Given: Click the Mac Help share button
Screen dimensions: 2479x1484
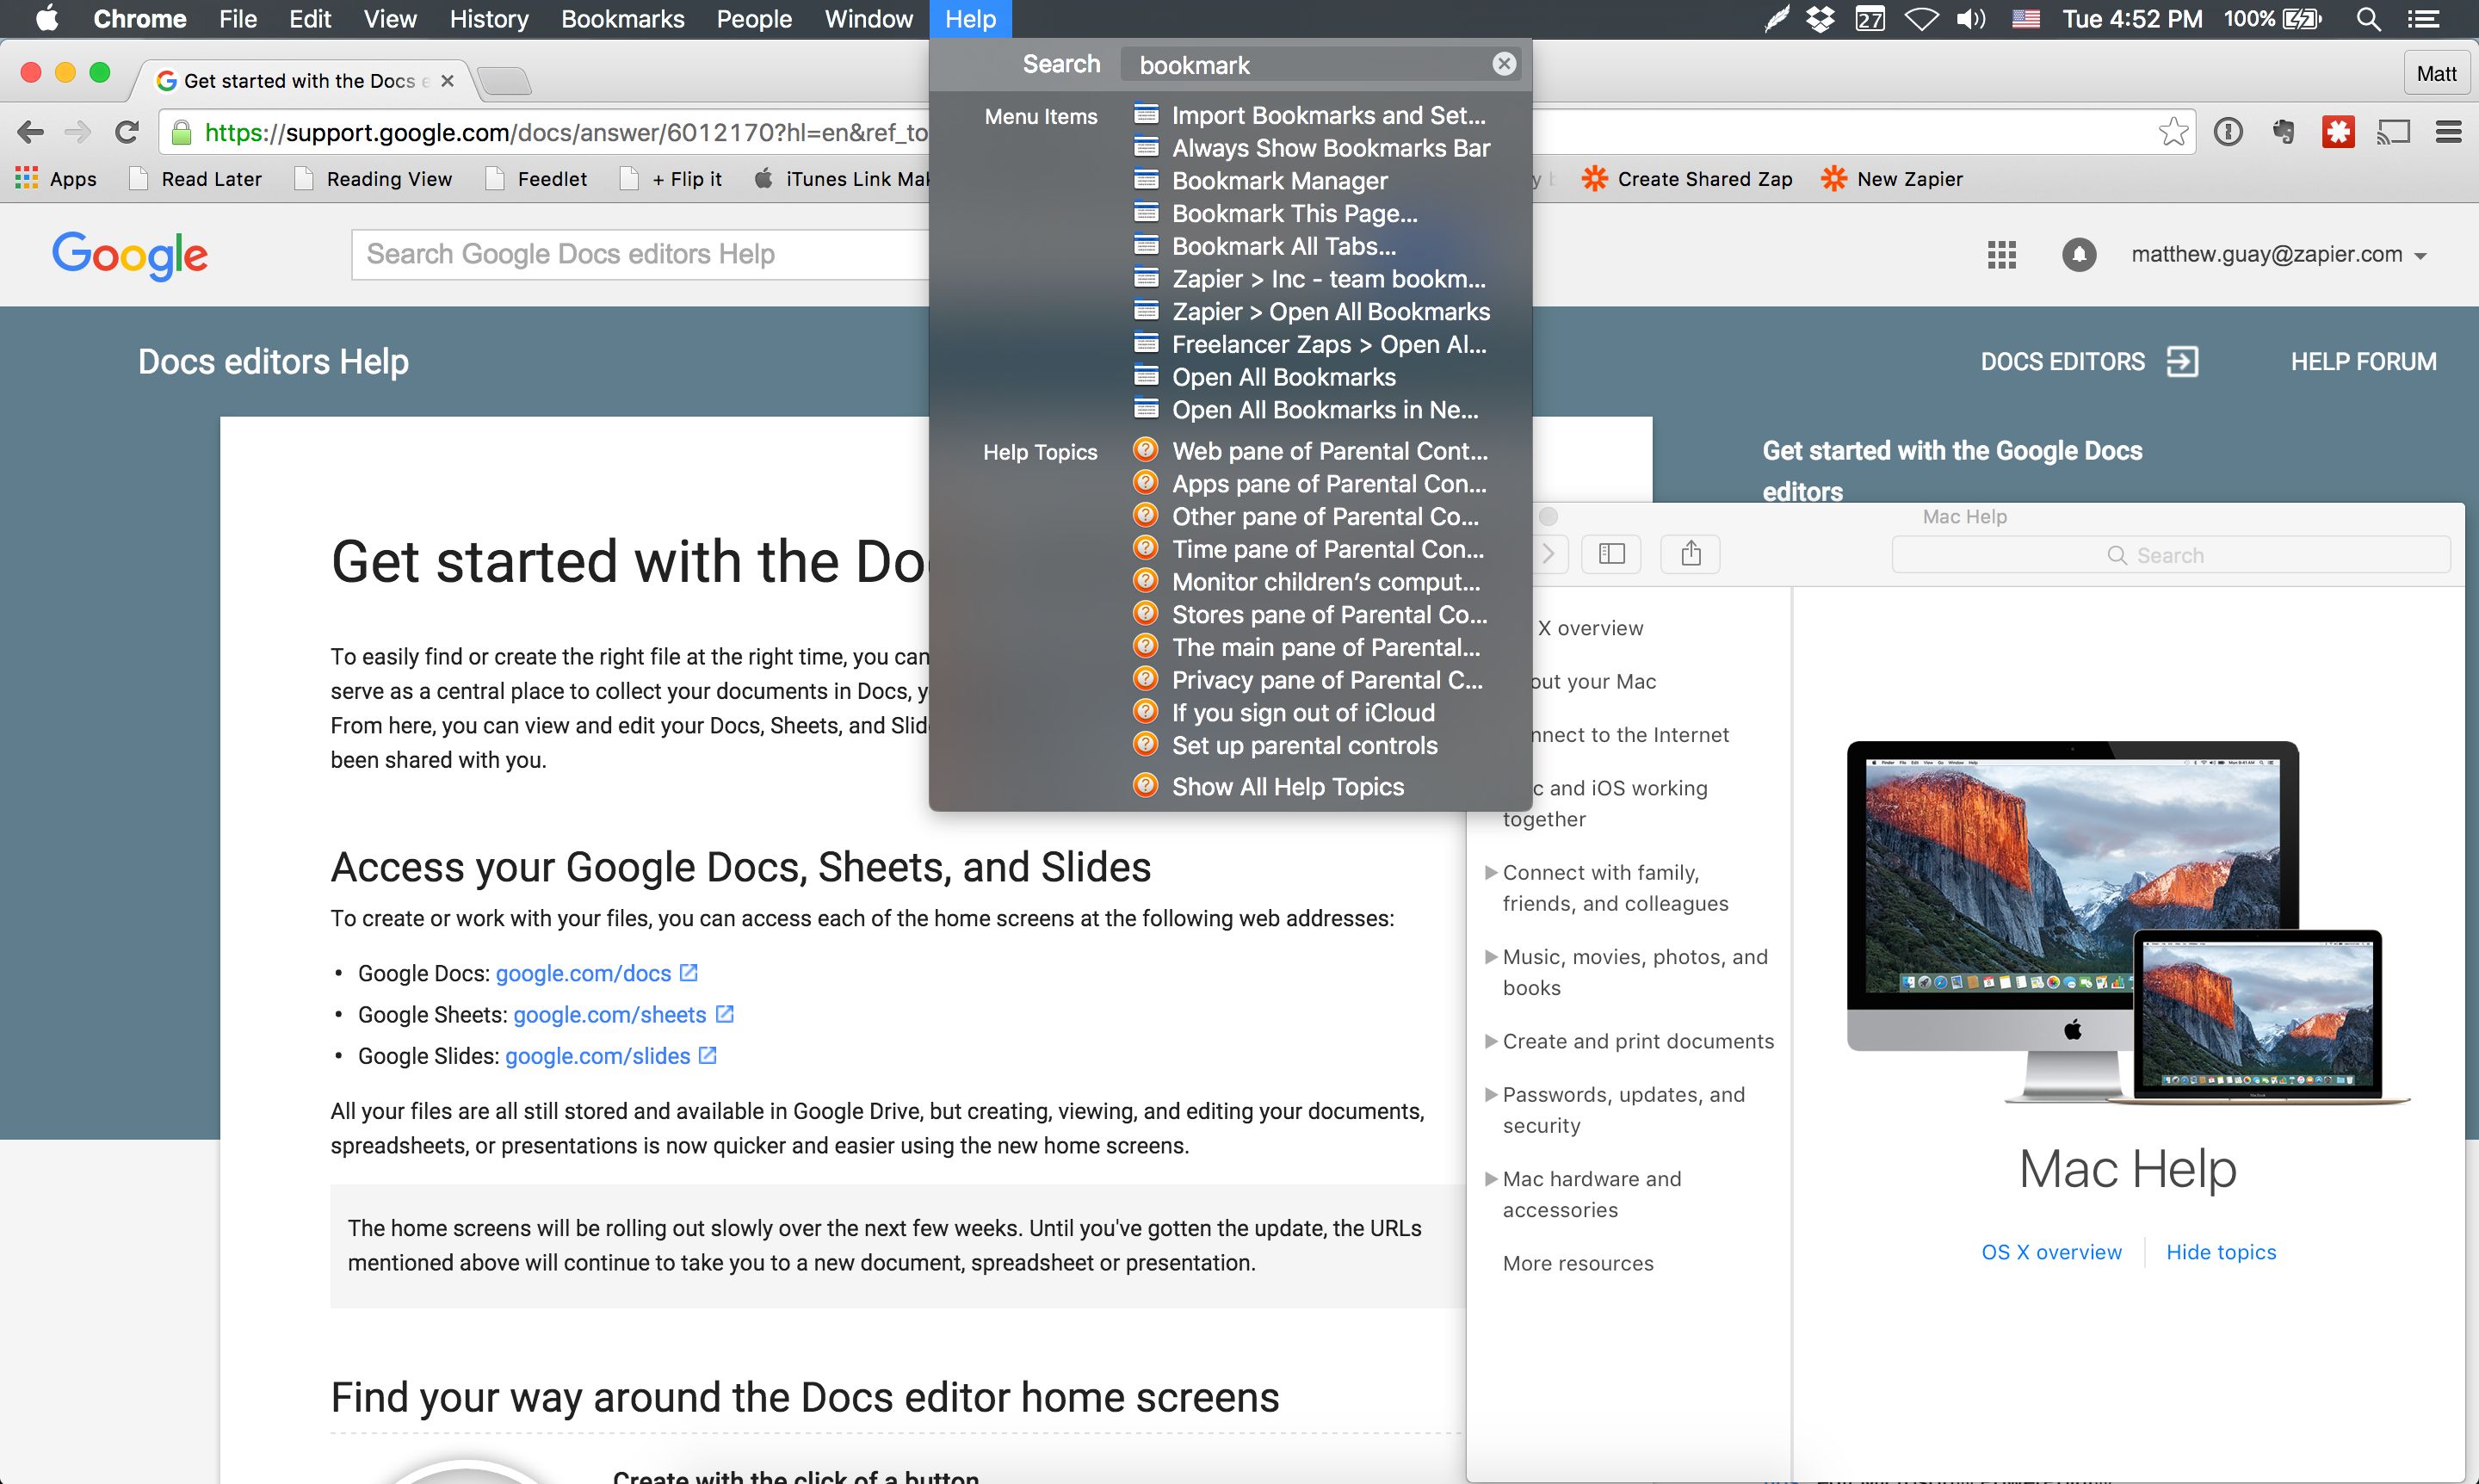Looking at the screenshot, I should [x=1690, y=553].
